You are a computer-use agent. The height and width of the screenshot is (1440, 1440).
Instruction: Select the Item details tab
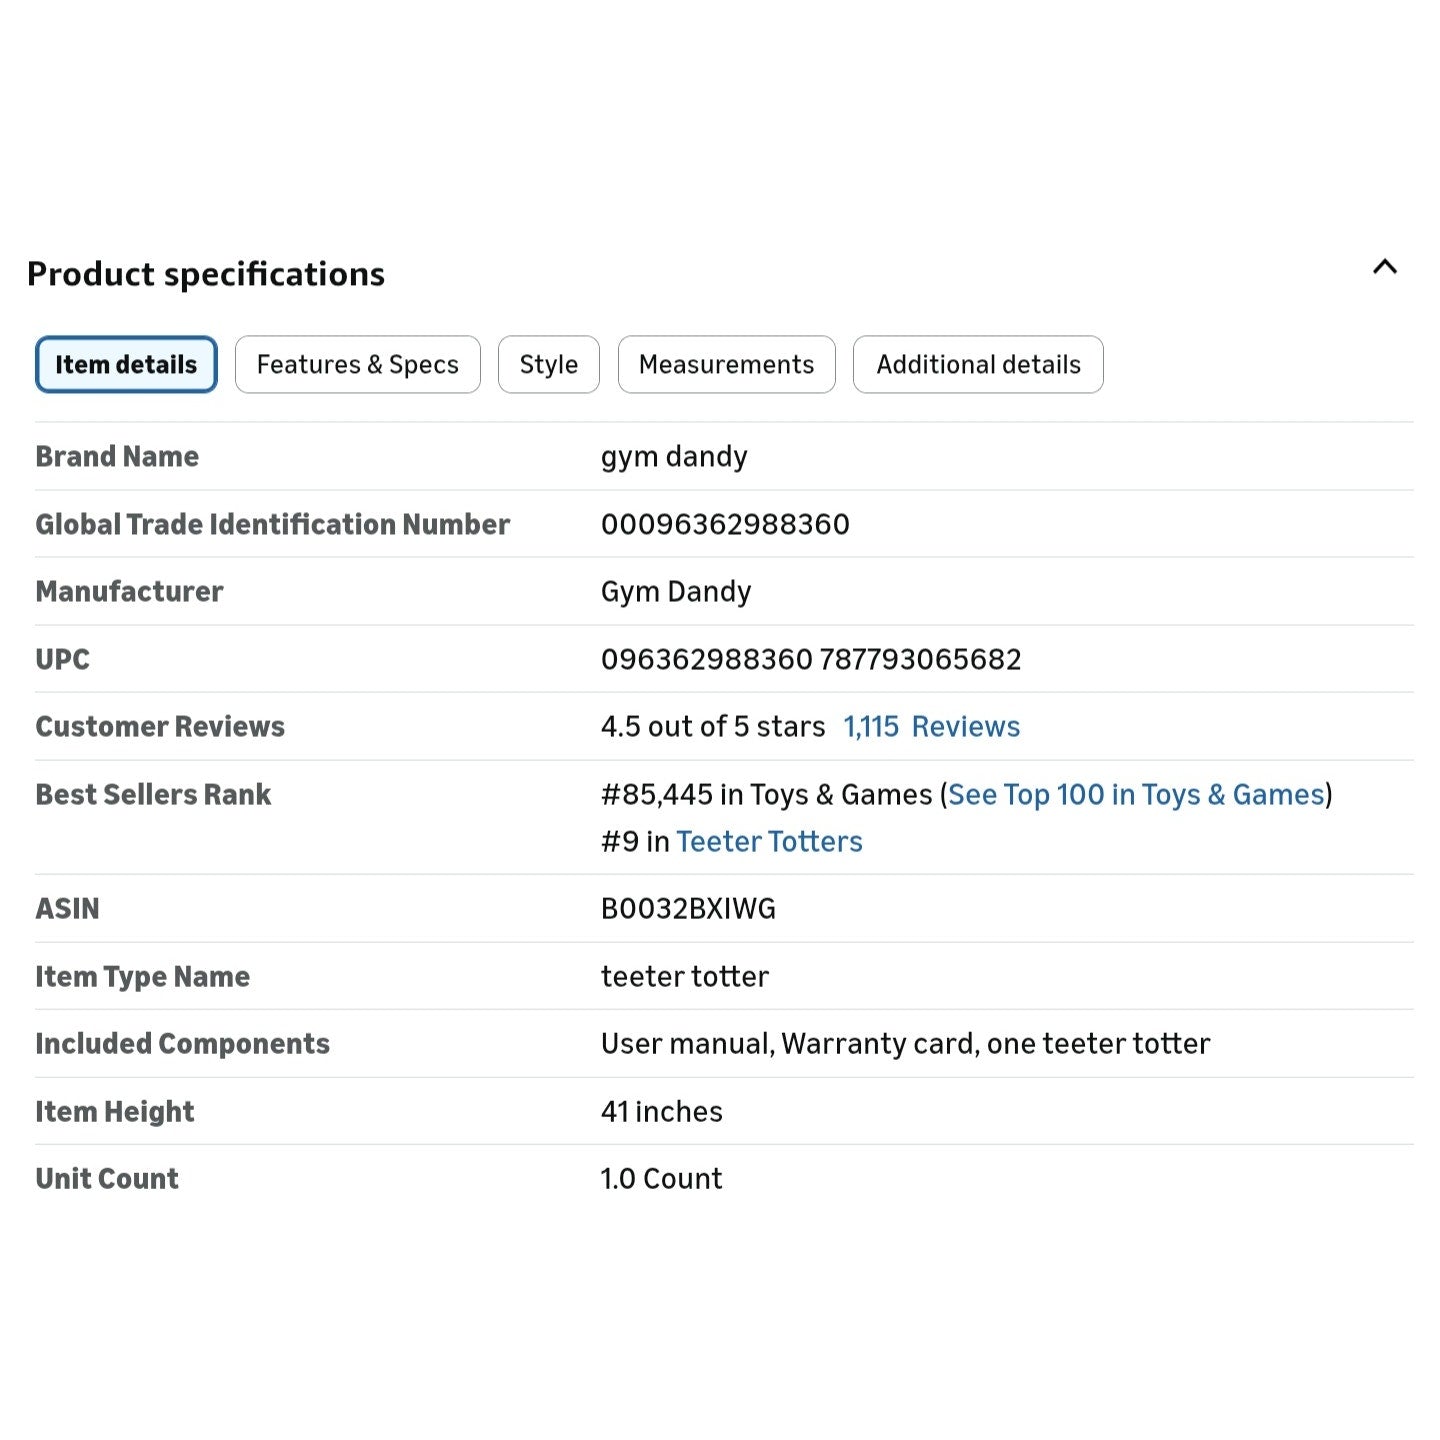[126, 364]
